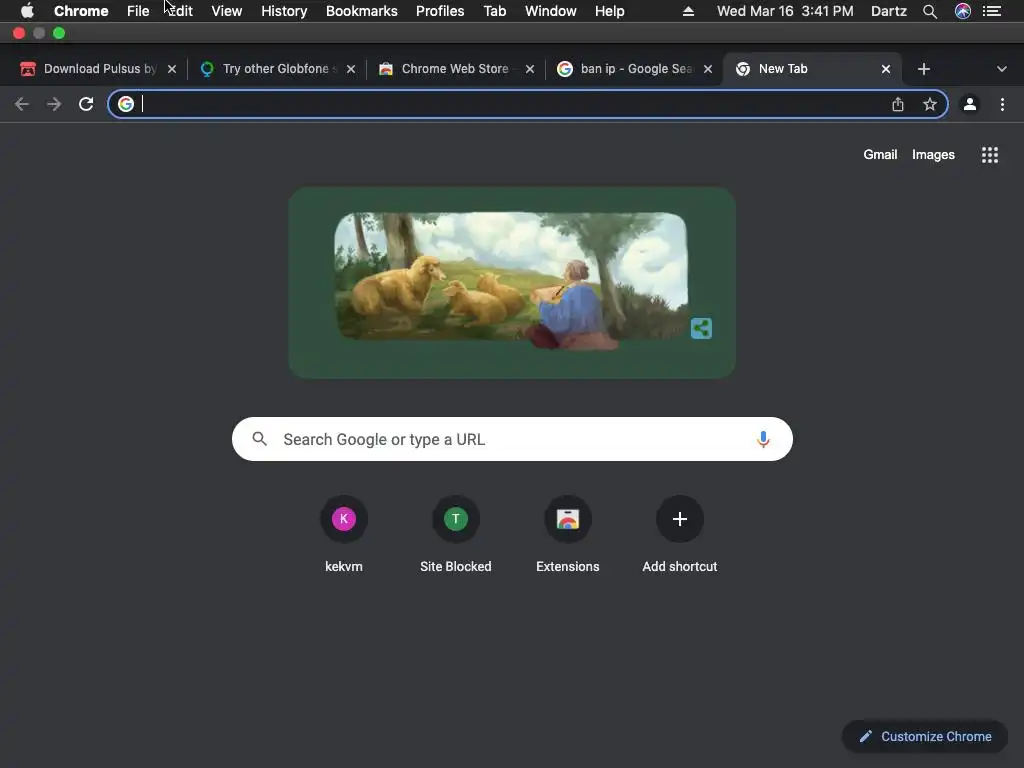
Task: Open a new tab with the plus button
Action: (923, 69)
